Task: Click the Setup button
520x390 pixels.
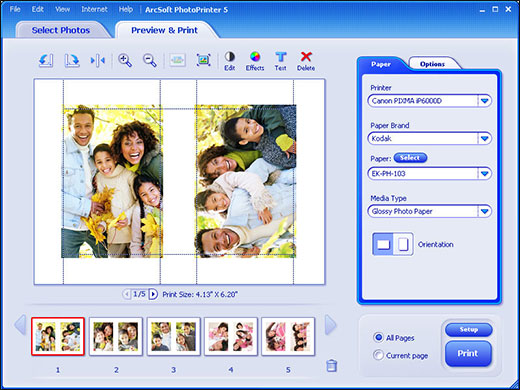Action: coord(469,329)
